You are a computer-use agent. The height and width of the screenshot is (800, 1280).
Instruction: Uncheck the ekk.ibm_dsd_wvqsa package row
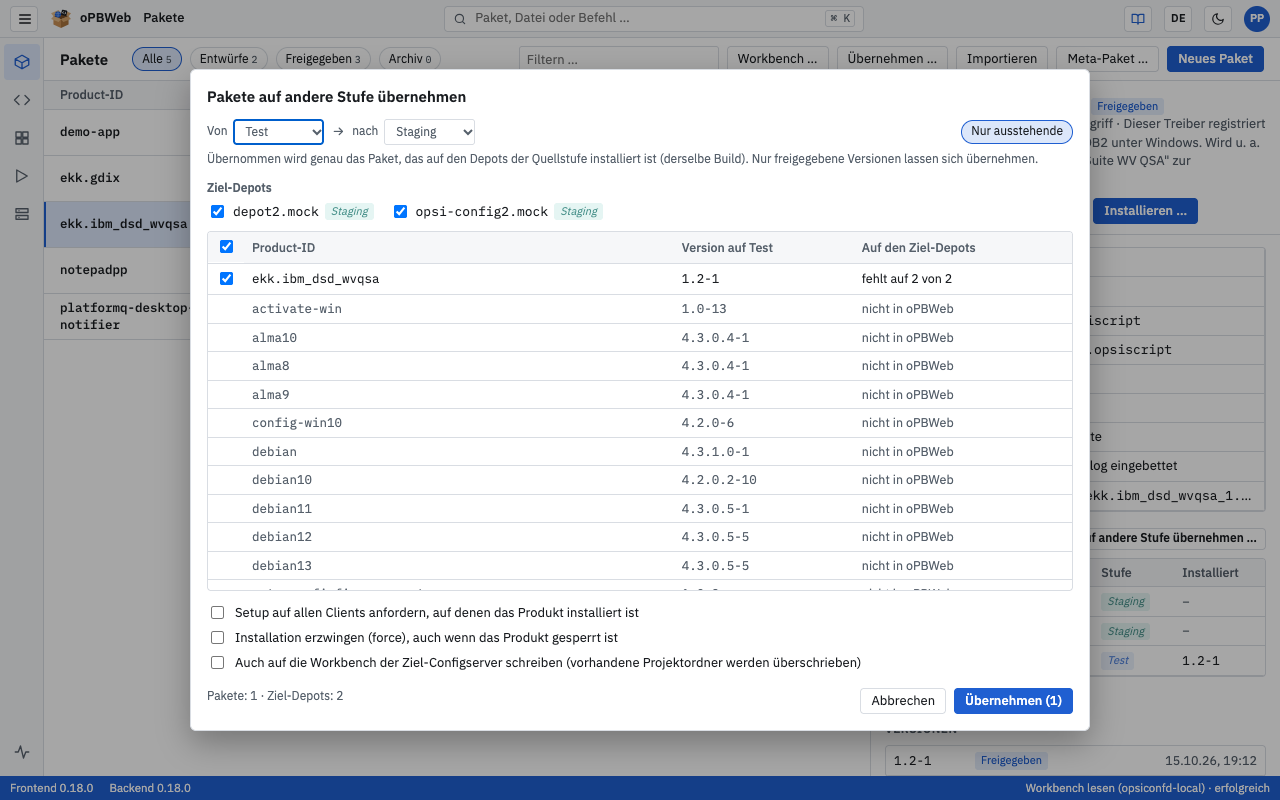pos(226,279)
